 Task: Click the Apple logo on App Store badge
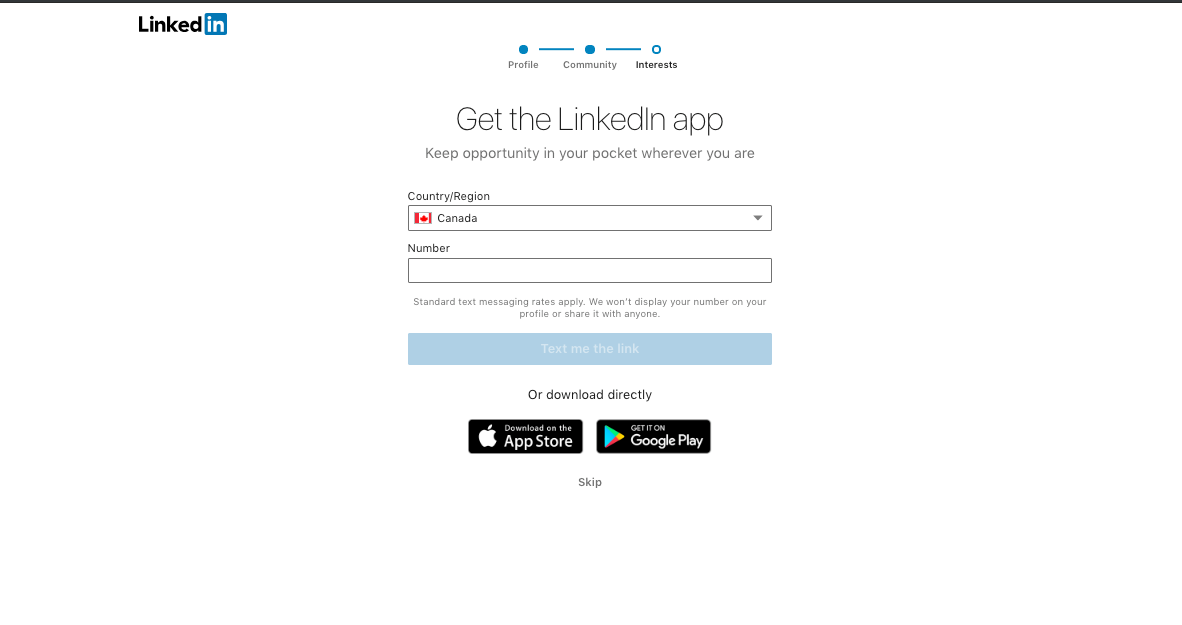tap(488, 436)
